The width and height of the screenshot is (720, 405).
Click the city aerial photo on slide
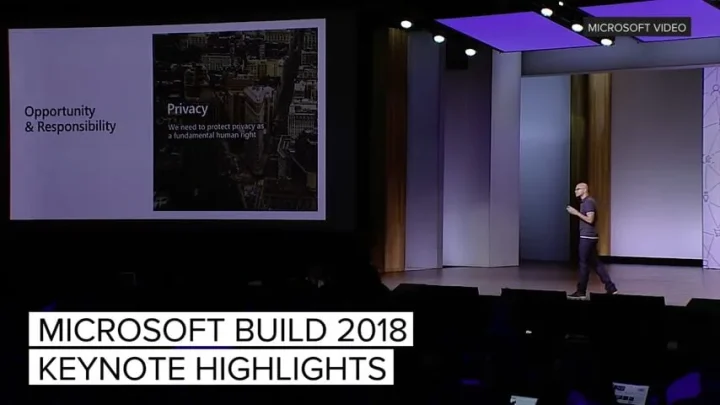pyautogui.click(x=235, y=119)
